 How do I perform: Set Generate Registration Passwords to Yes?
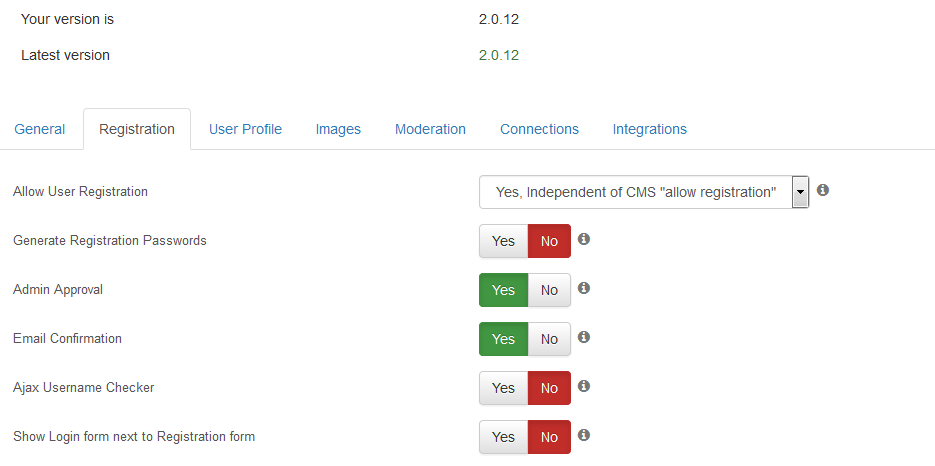tap(503, 241)
